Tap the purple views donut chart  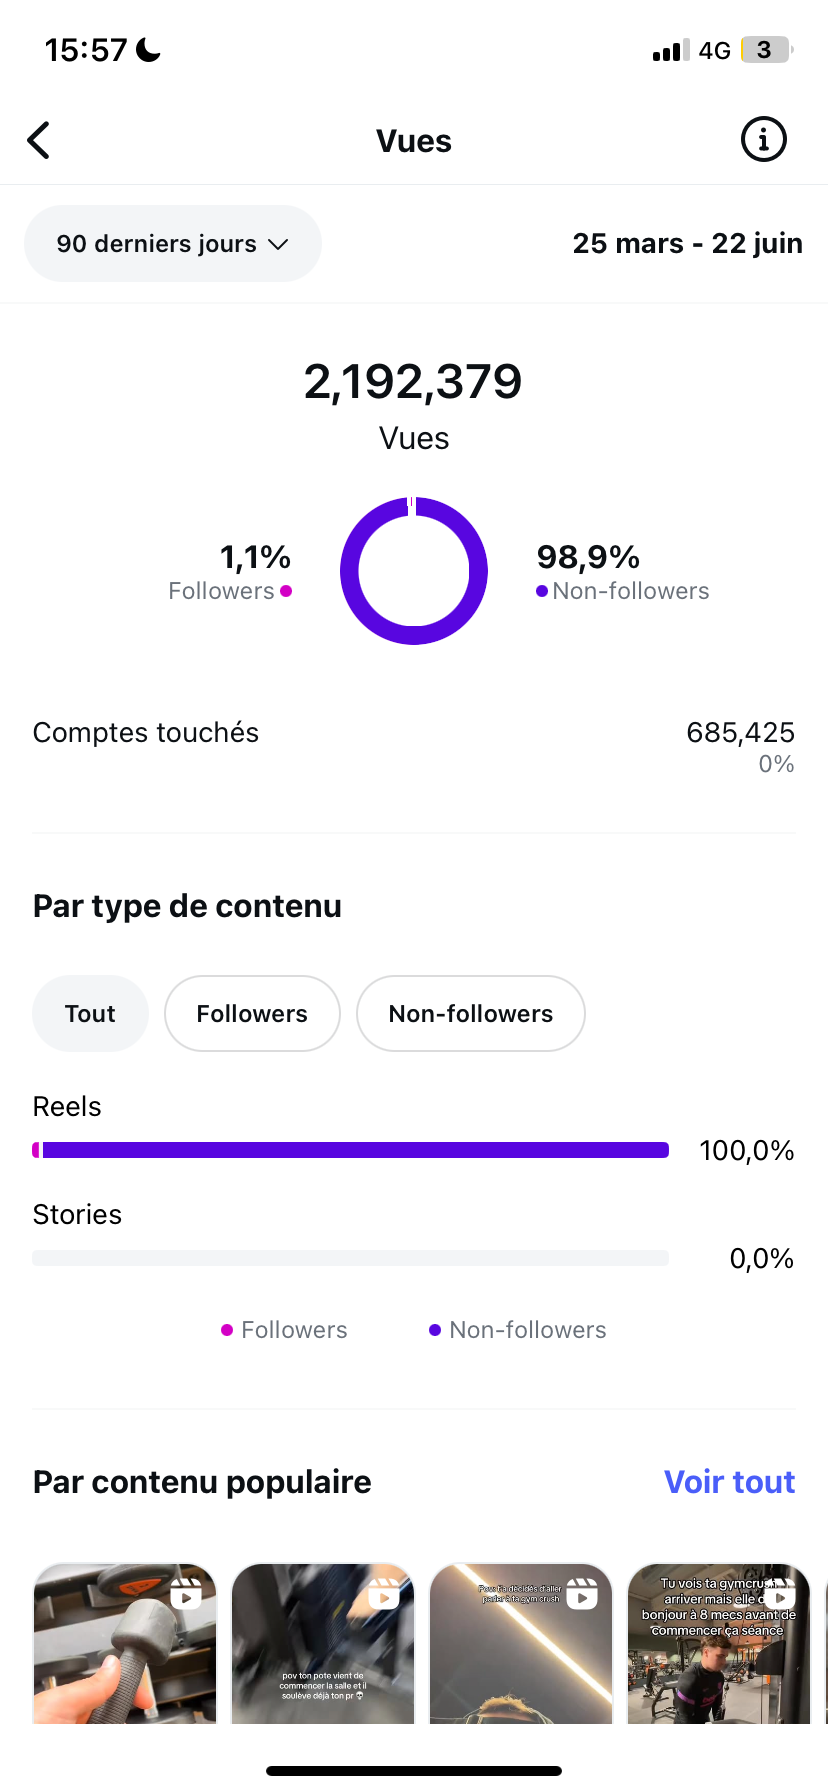pos(414,571)
